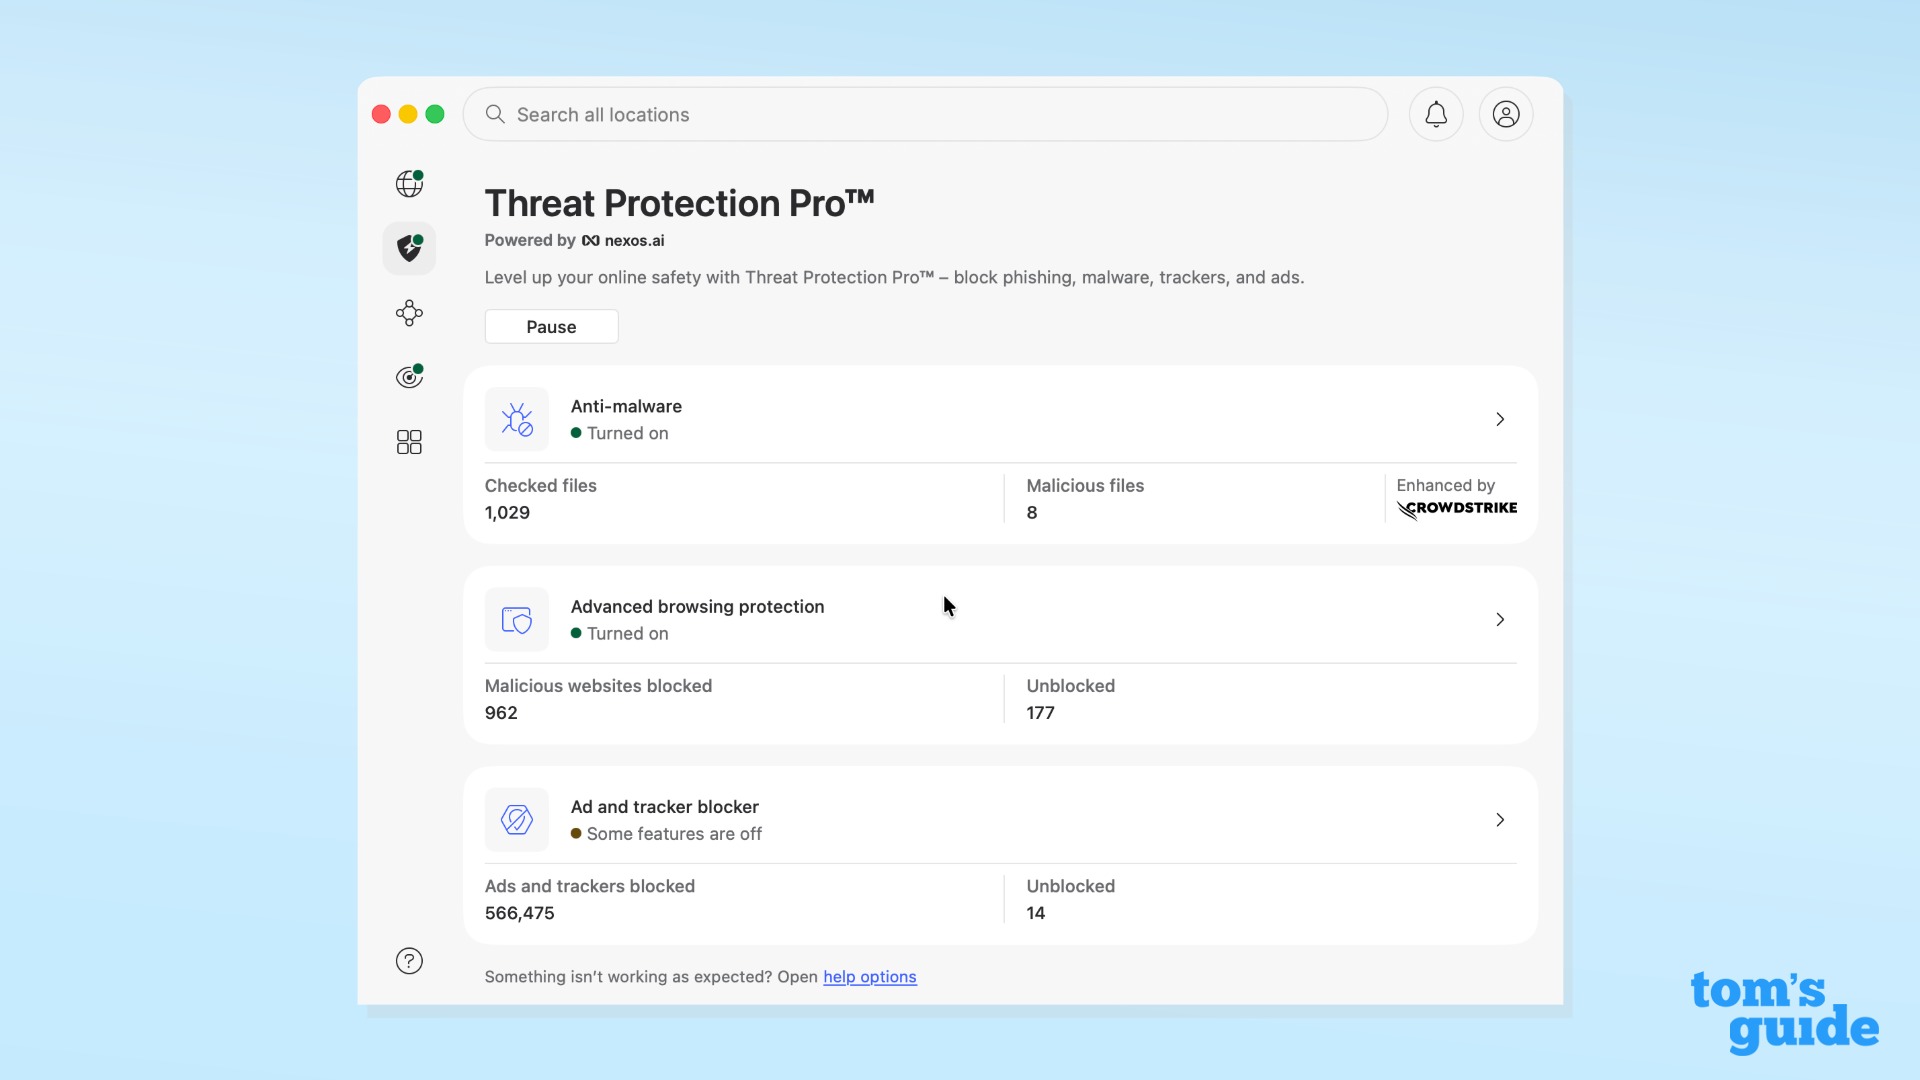Click the CrowdStrike logo
Image resolution: width=1920 pixels, height=1080 pixels.
[1457, 508]
